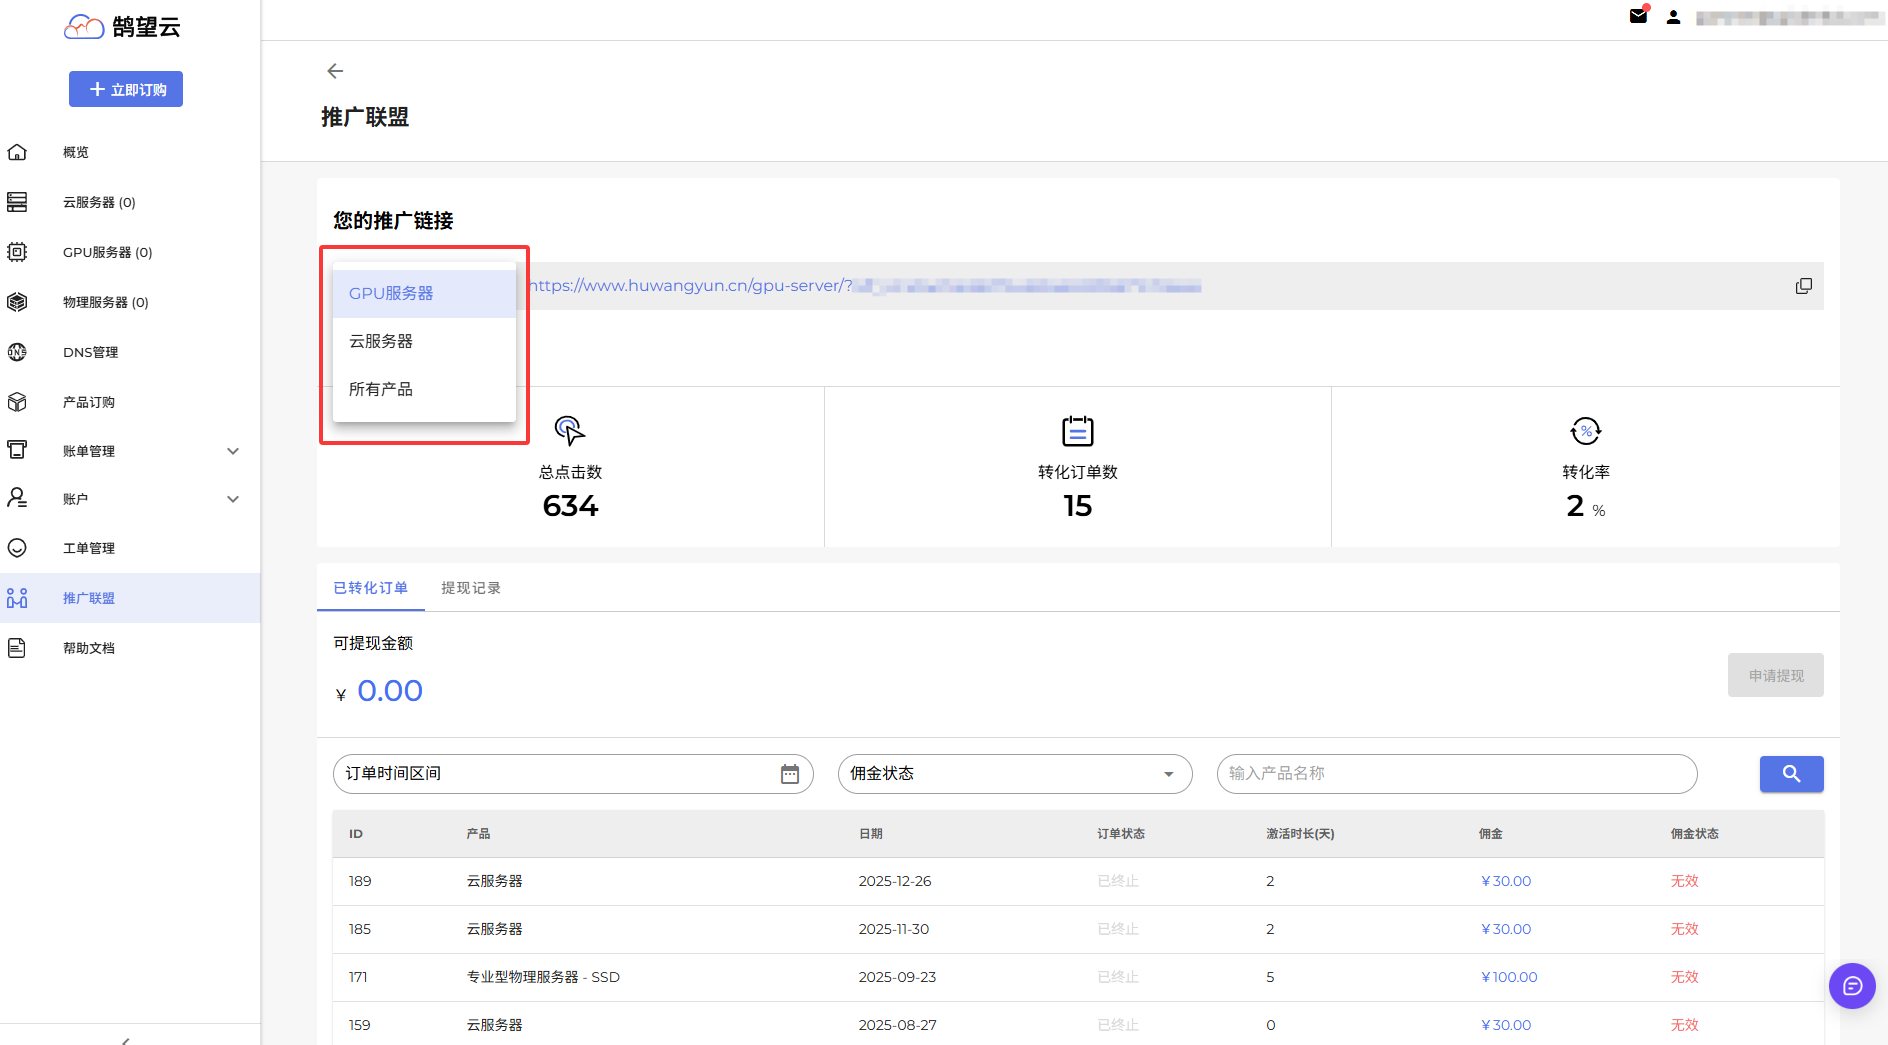Select the 已转化订单 tab
The height and width of the screenshot is (1045, 1888).
(370, 588)
